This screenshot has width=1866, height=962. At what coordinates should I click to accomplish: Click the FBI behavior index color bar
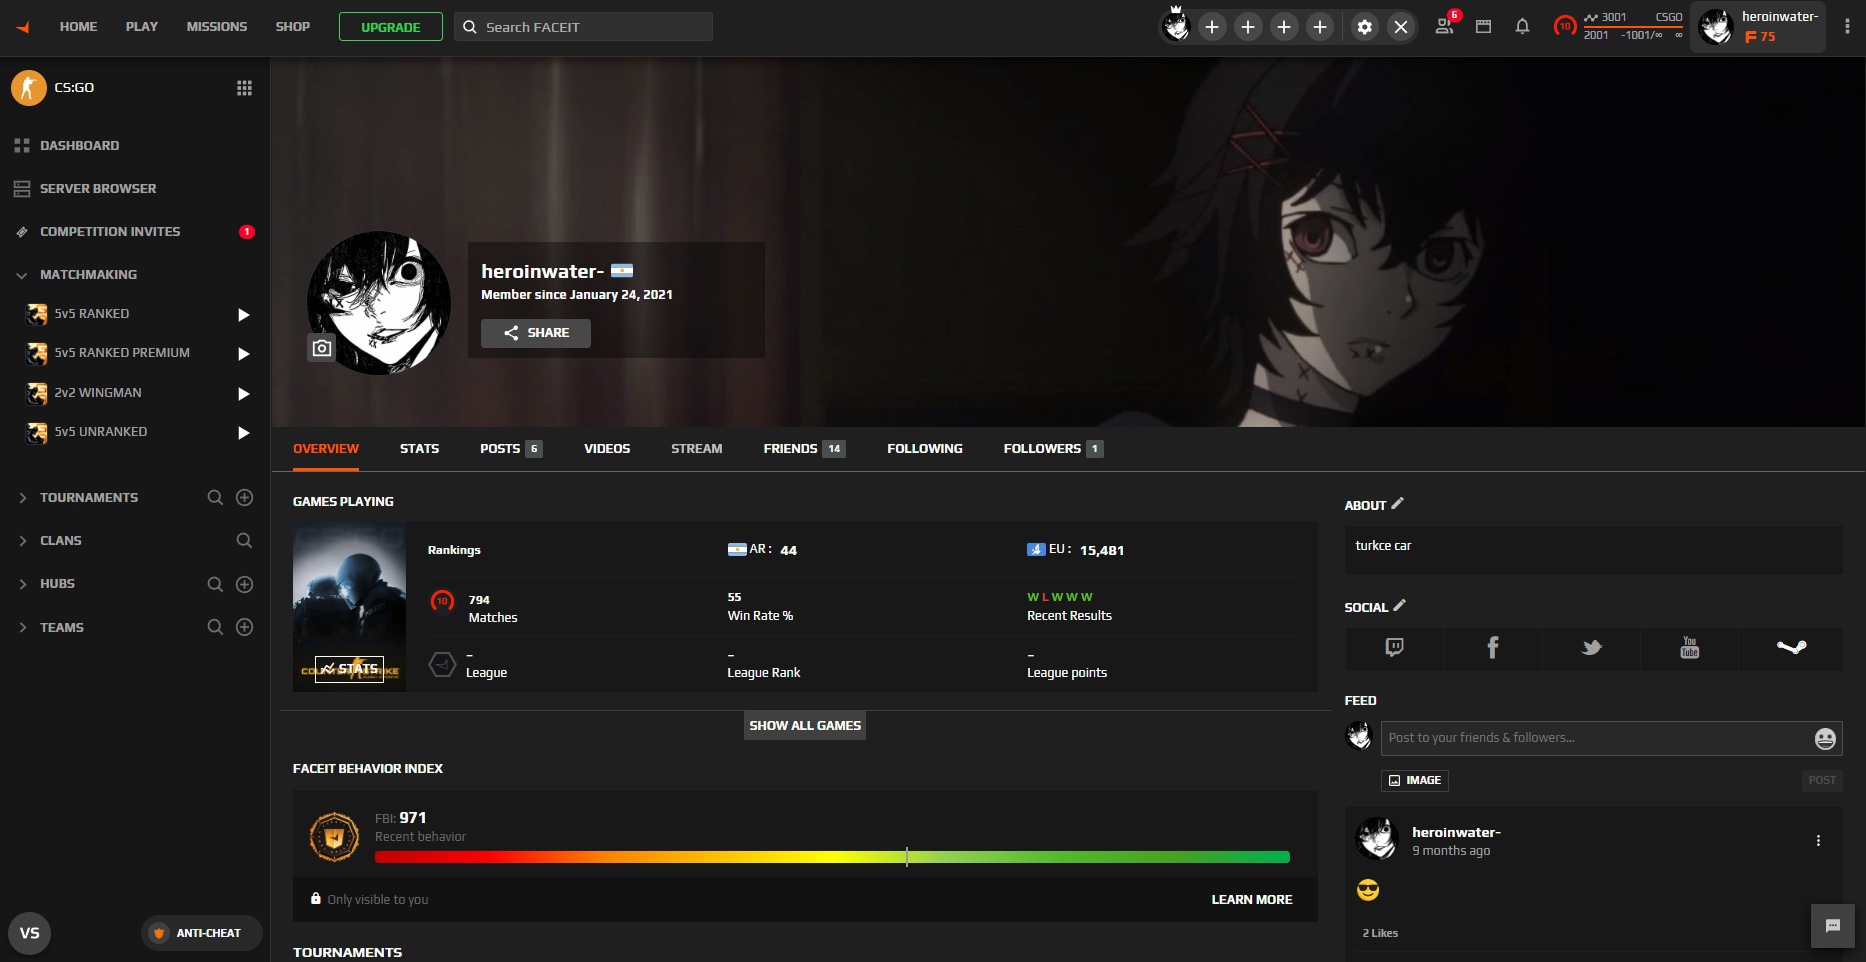pyautogui.click(x=832, y=857)
